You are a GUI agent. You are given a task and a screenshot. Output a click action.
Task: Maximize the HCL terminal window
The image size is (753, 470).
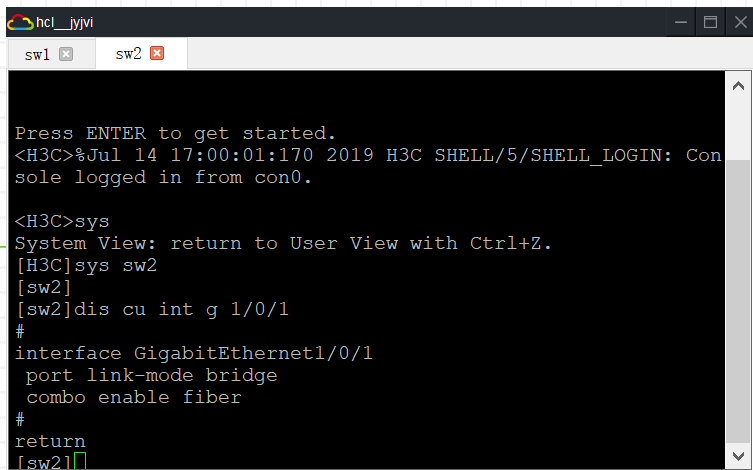(x=710, y=22)
